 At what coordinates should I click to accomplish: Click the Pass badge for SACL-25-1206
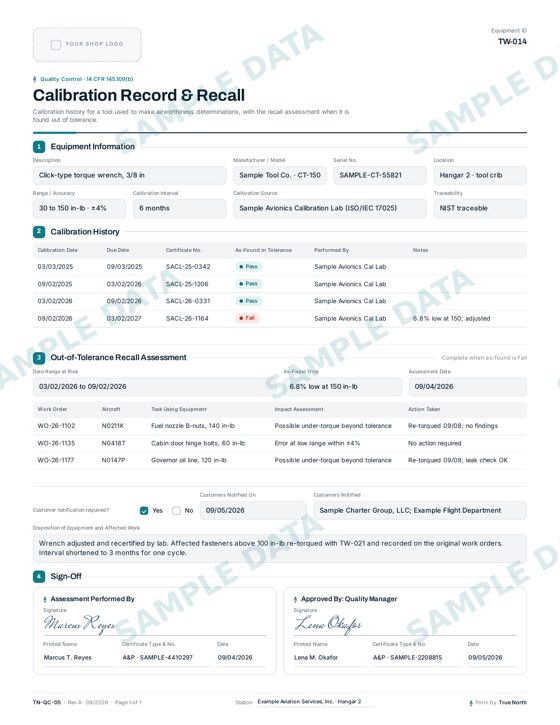point(249,284)
